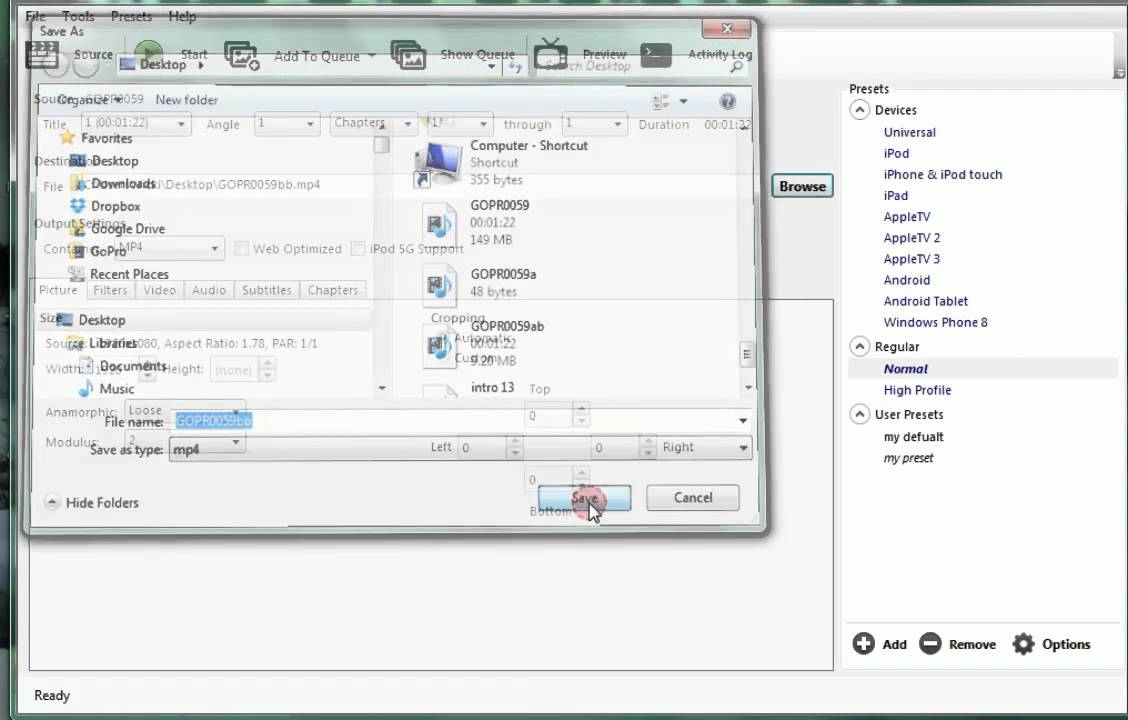
Task: Toggle the Web Optimized checkbox
Action: point(241,248)
